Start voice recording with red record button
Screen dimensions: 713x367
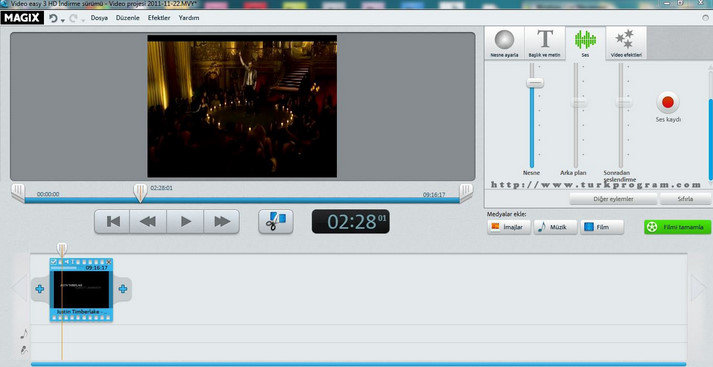668,102
